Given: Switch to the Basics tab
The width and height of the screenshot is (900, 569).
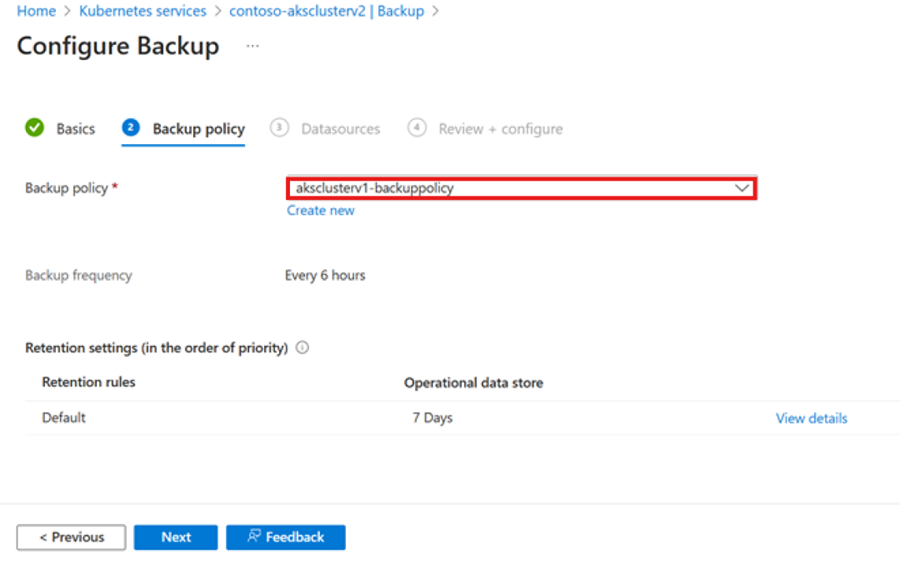Looking at the screenshot, I should tap(75, 129).
